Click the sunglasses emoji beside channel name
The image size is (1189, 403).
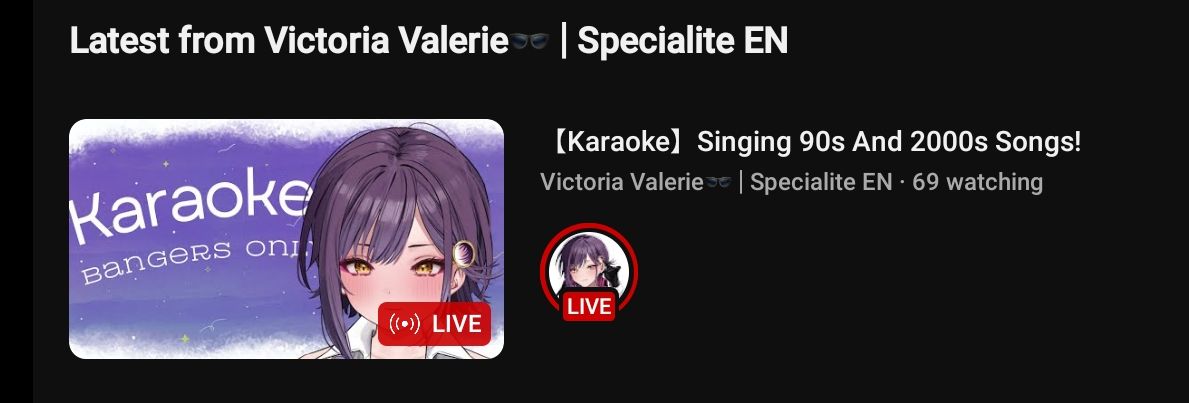tap(717, 182)
